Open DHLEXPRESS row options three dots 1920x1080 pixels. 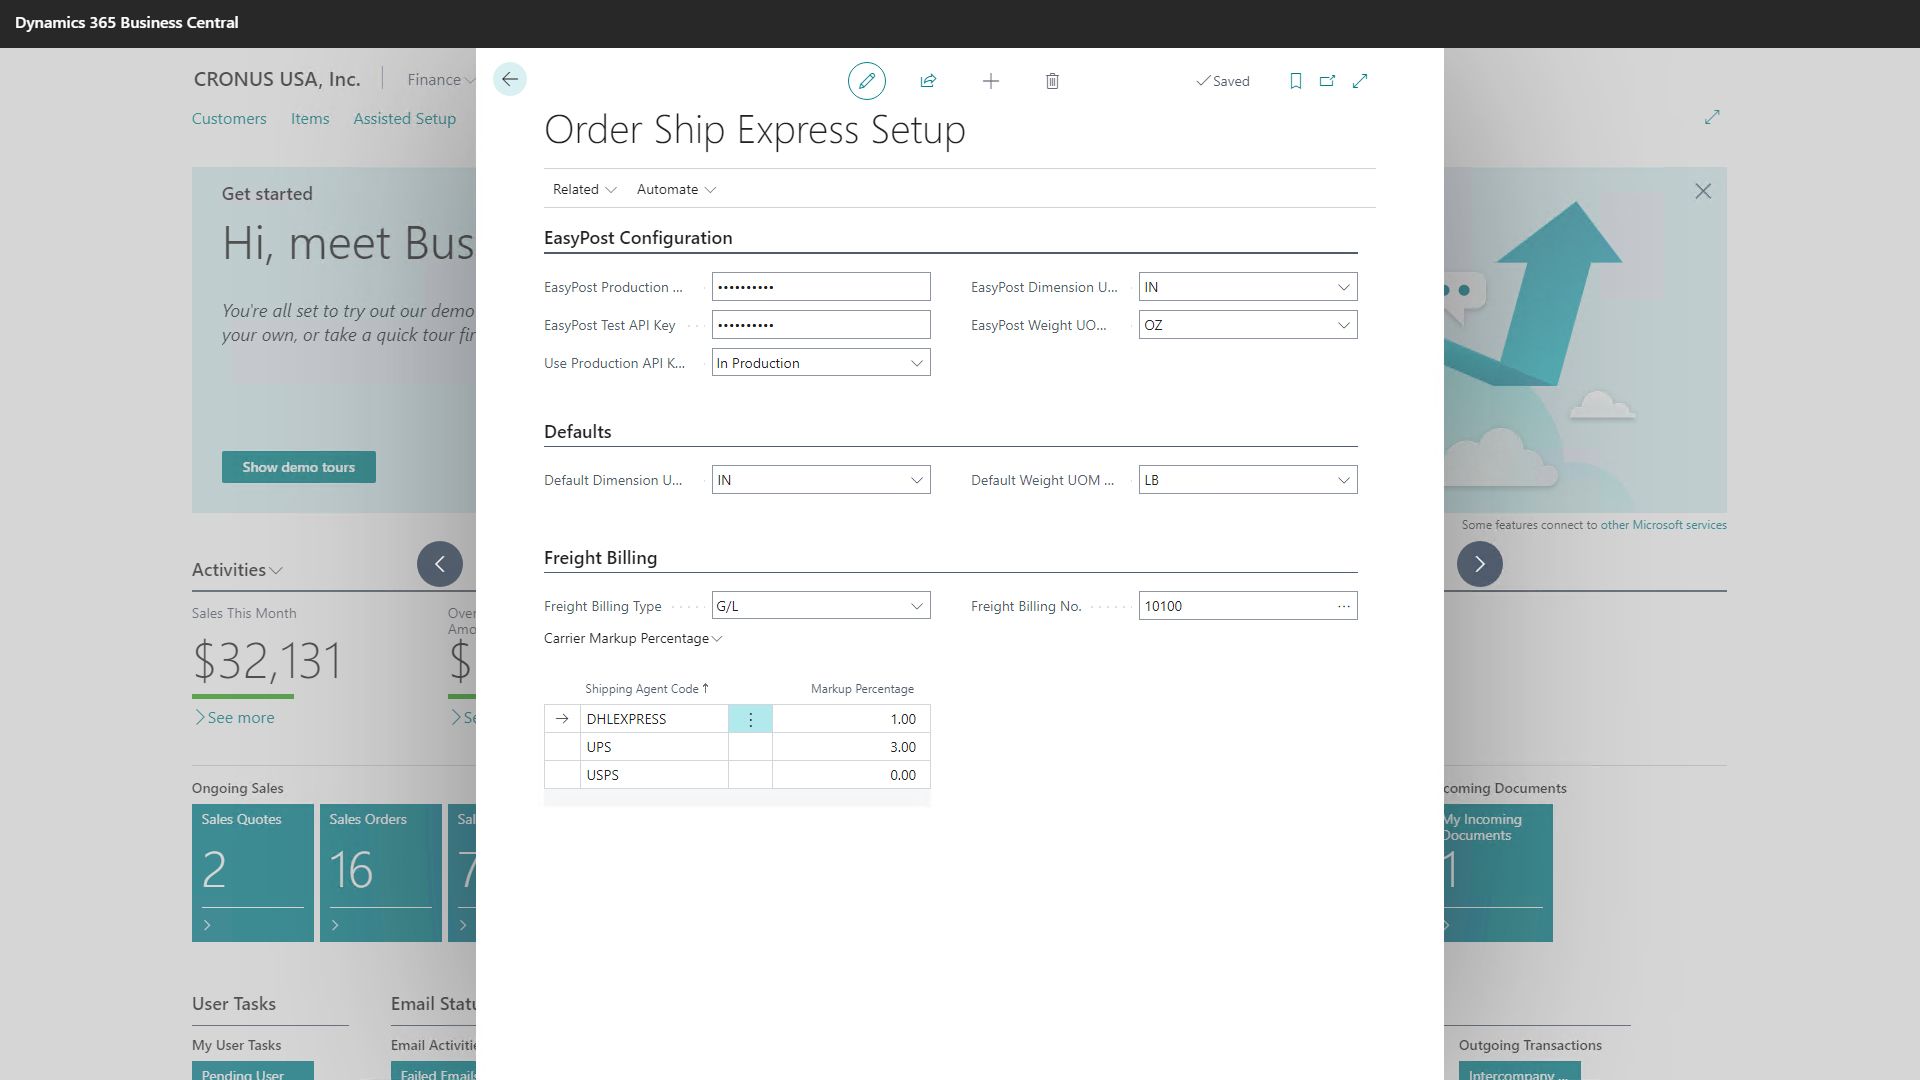click(750, 719)
